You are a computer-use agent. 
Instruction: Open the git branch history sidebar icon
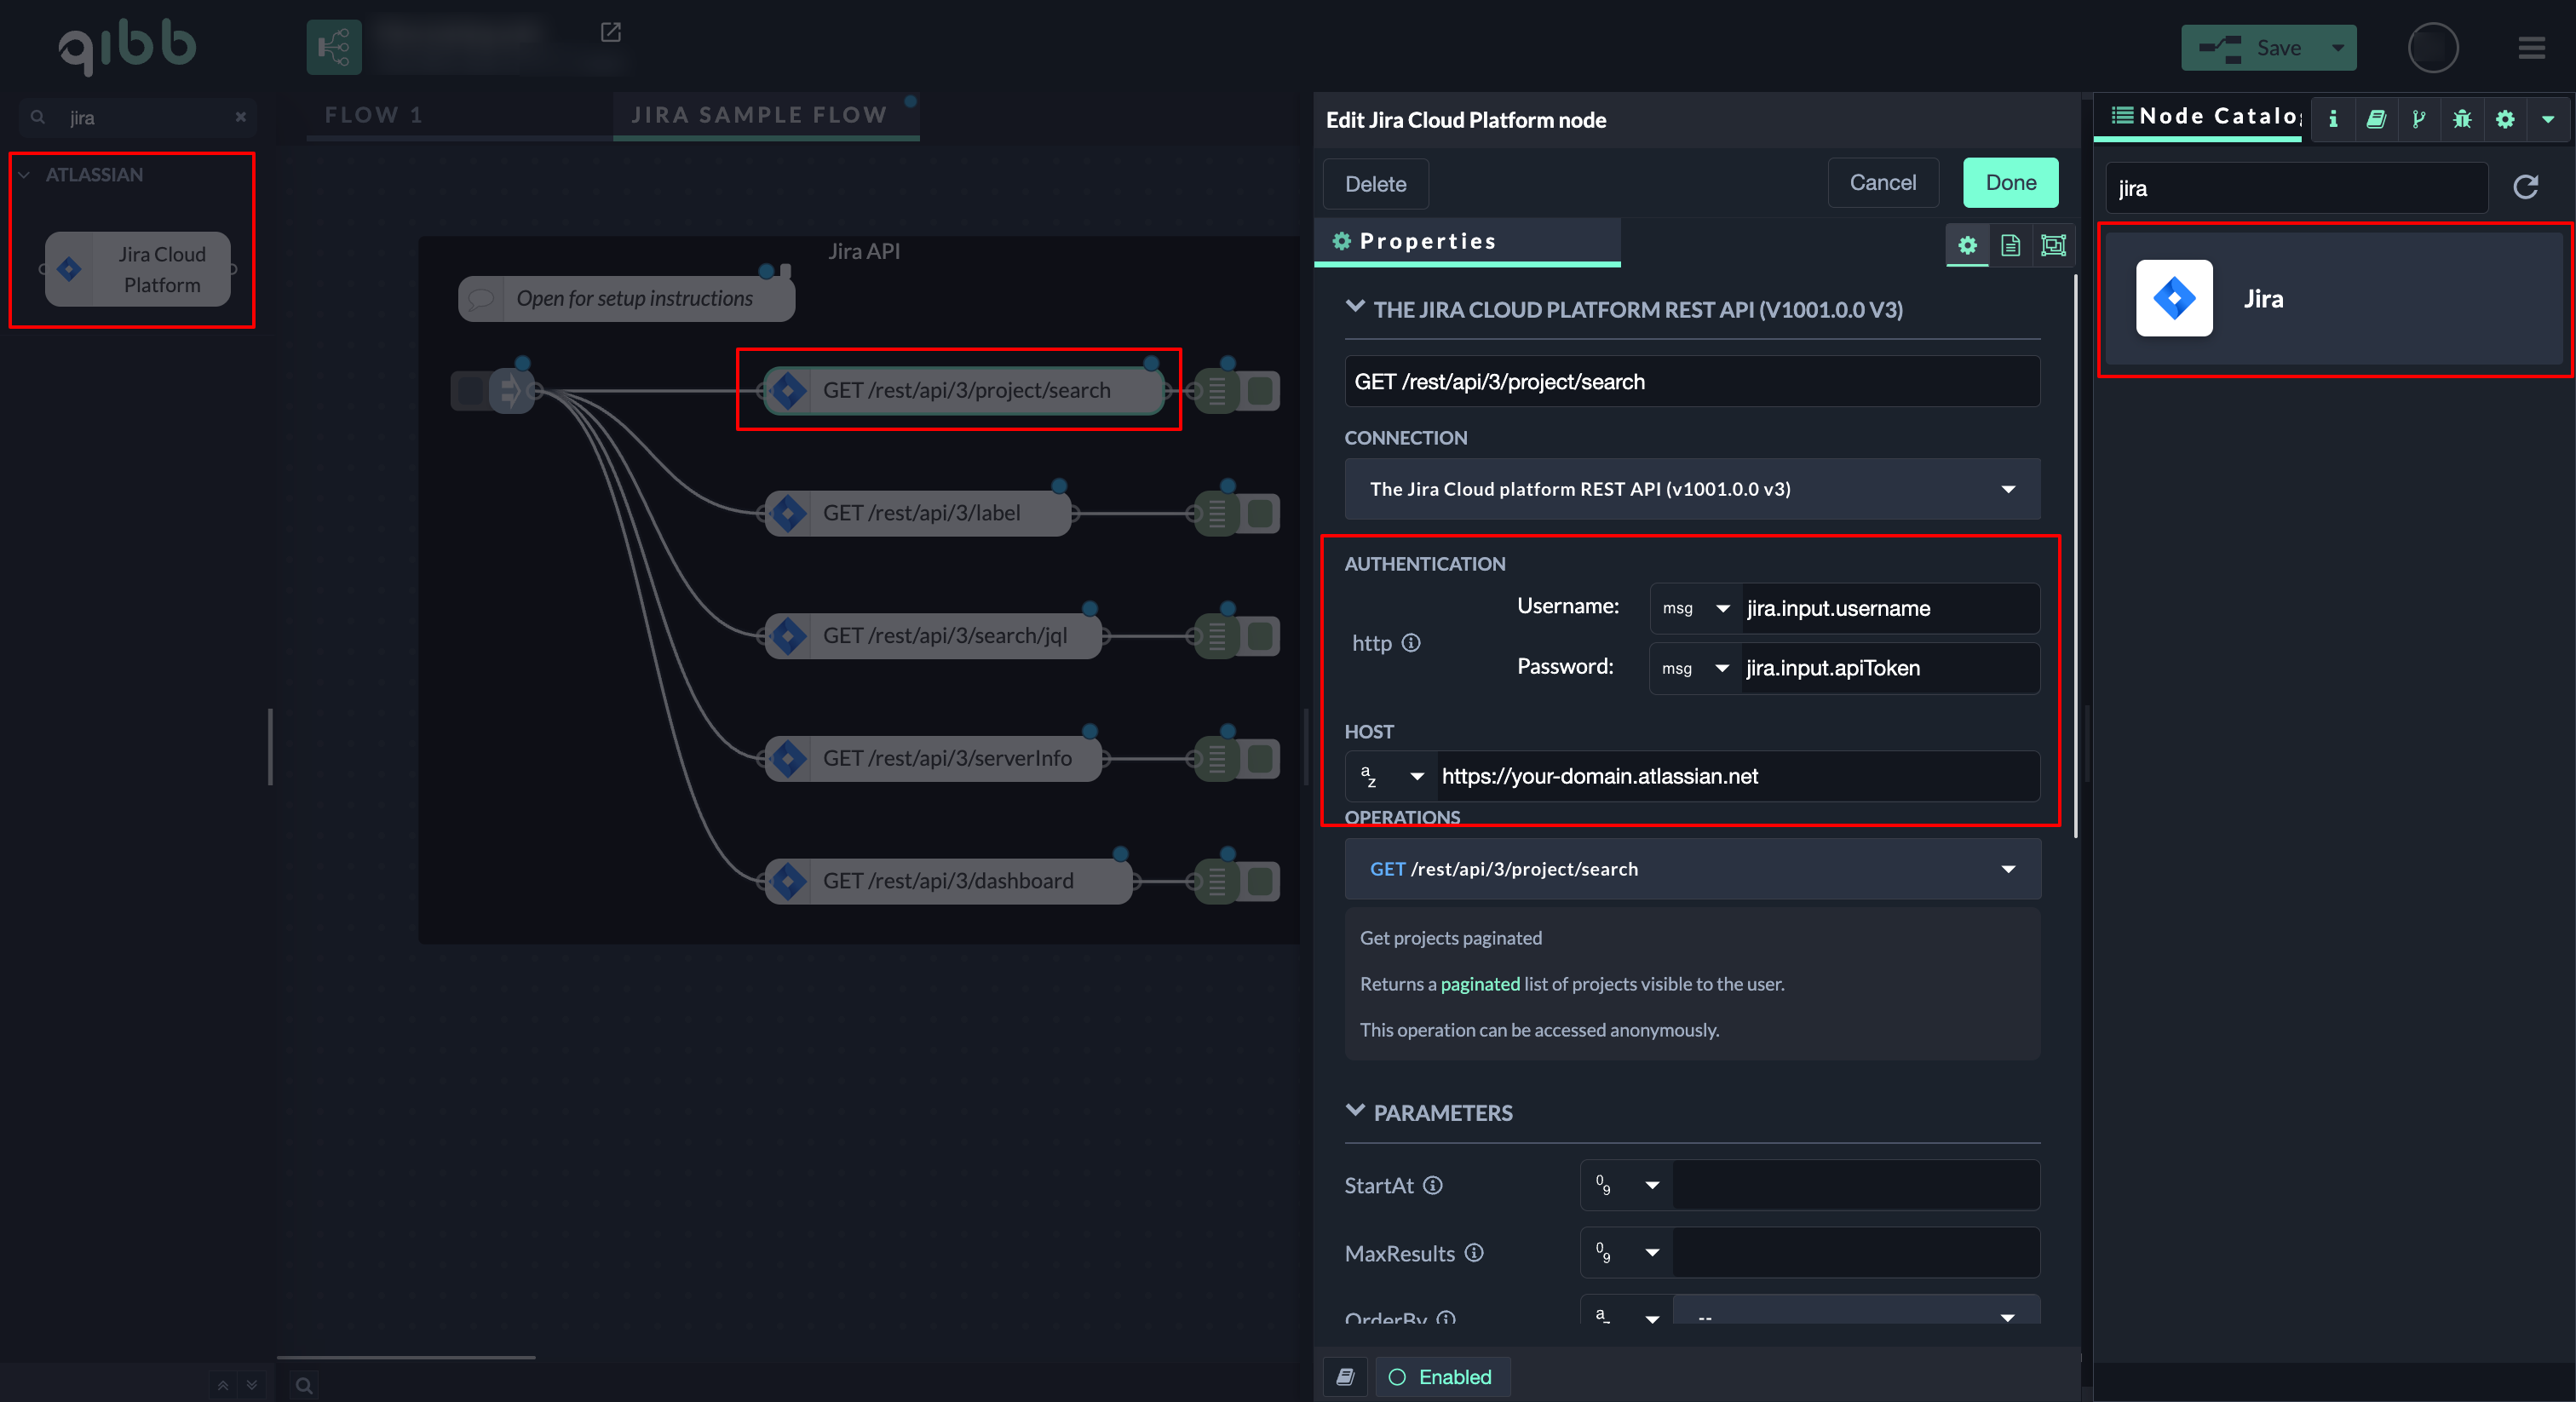click(x=2418, y=119)
